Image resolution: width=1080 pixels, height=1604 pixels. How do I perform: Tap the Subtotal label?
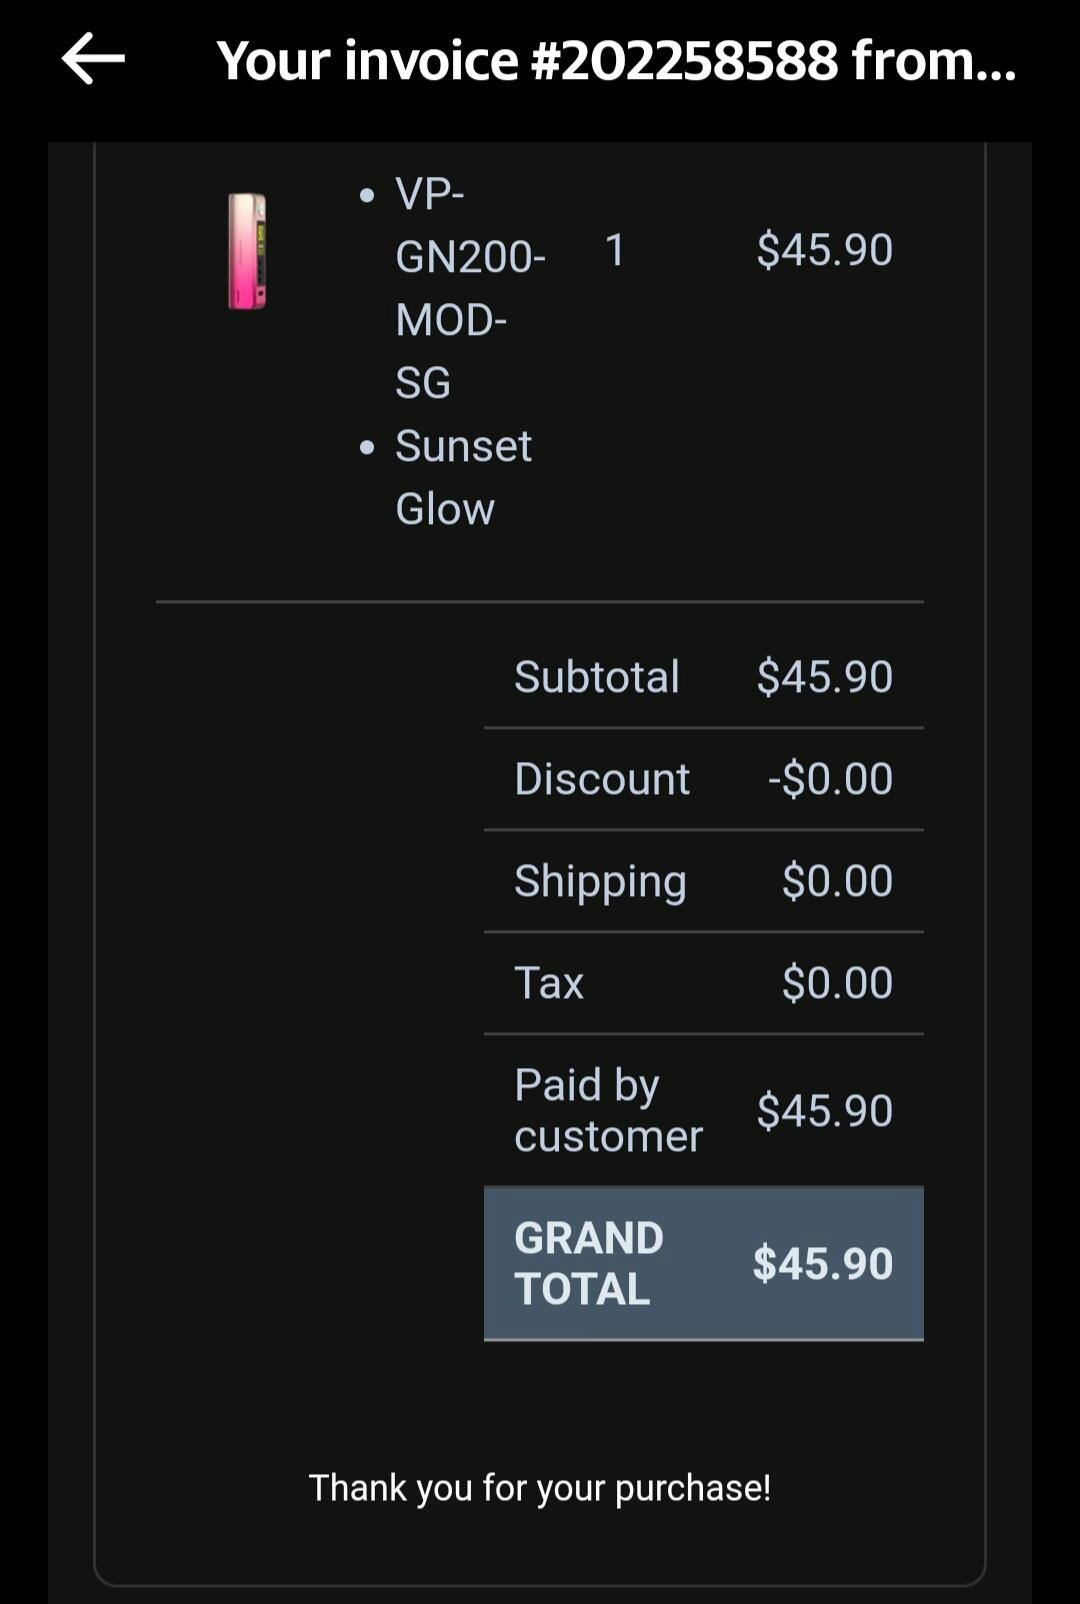[597, 677]
